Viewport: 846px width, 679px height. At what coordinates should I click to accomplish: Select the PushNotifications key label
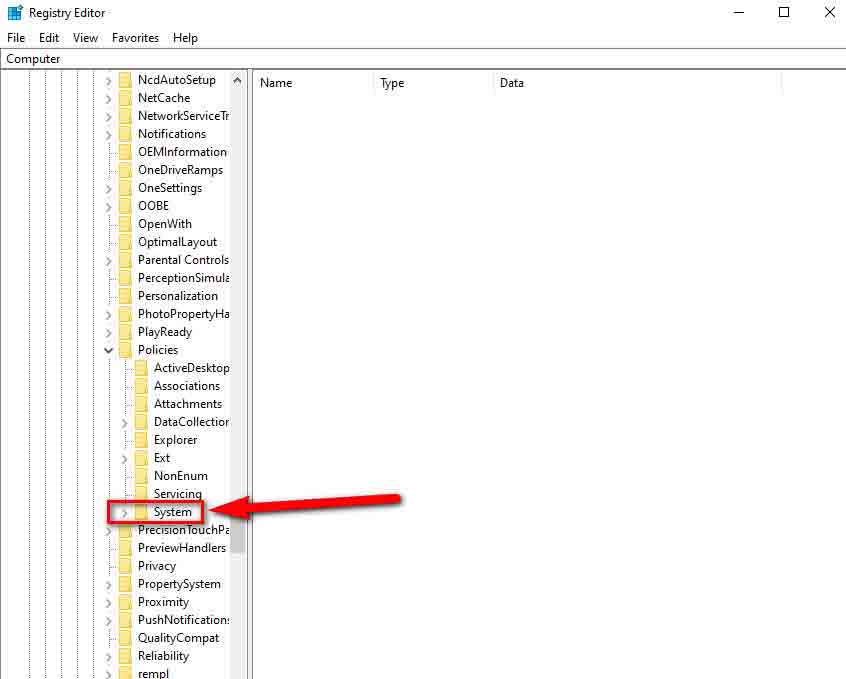click(183, 620)
